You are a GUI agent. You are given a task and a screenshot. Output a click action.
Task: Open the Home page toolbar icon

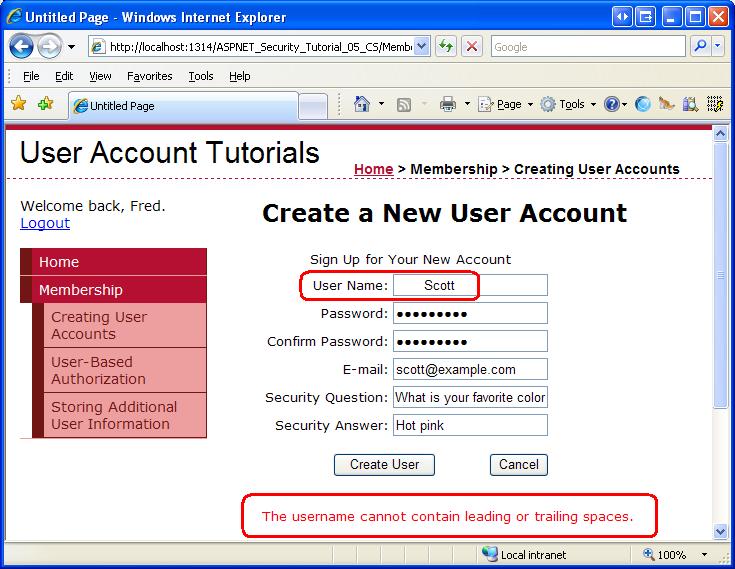coord(362,104)
